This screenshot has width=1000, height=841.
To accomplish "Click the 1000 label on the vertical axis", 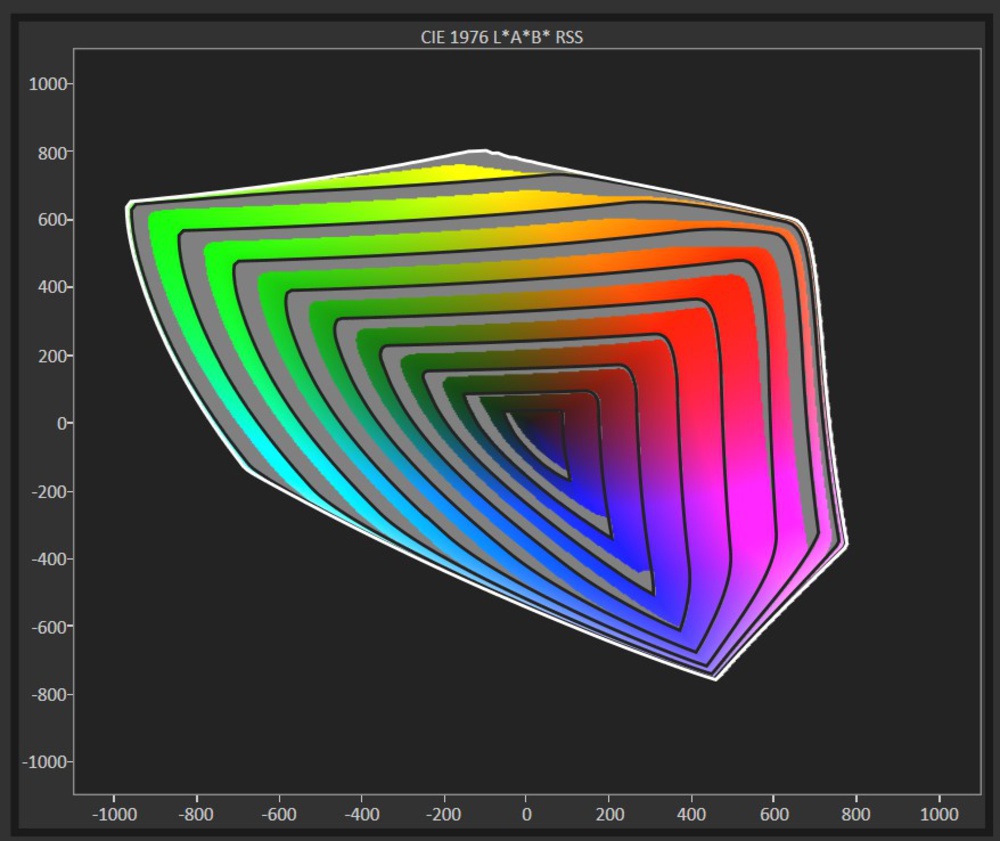I will click(x=46, y=85).
